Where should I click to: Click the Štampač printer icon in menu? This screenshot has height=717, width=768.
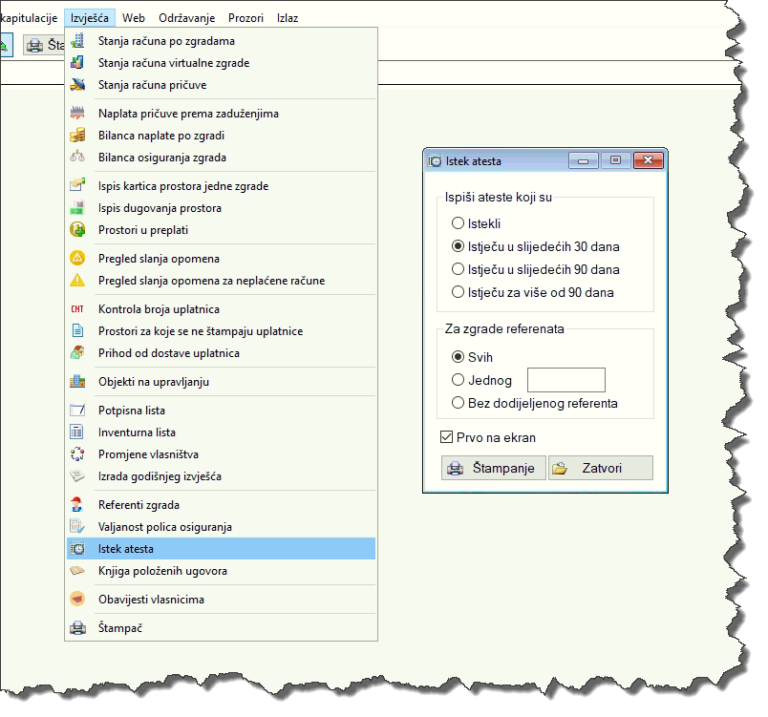pos(77,627)
